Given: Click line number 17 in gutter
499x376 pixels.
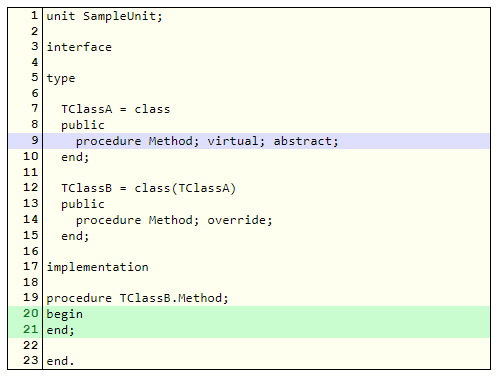Looking at the screenshot, I should (x=31, y=266).
